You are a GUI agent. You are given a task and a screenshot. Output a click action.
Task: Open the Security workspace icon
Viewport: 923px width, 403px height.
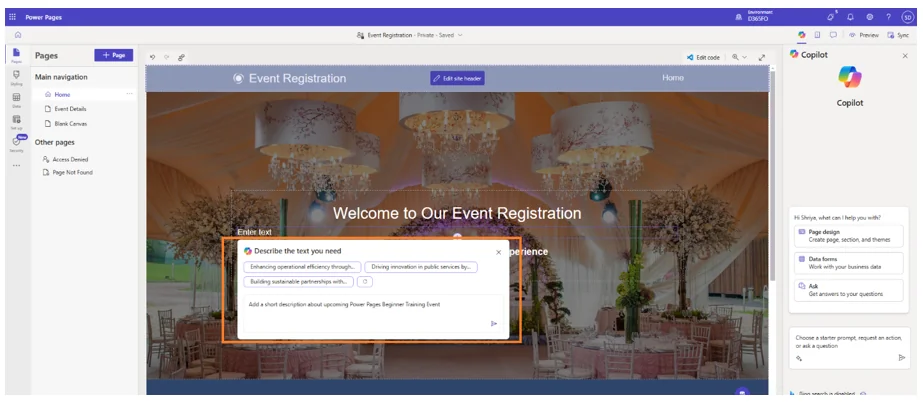coord(16,143)
